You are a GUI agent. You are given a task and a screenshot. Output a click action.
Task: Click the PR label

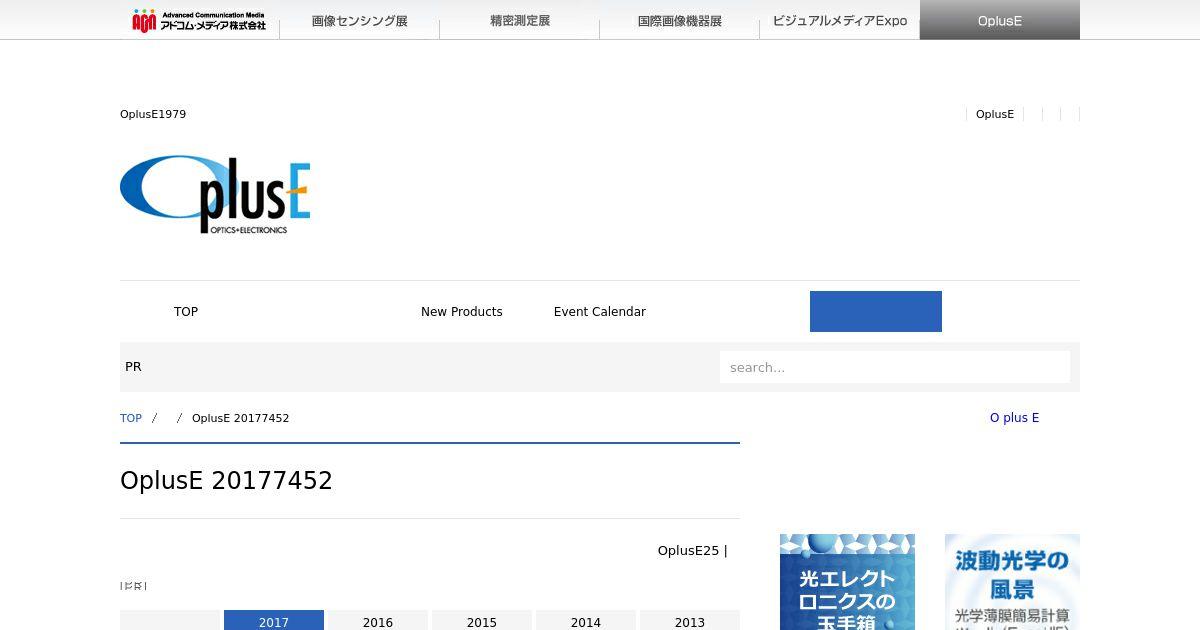[x=133, y=367]
